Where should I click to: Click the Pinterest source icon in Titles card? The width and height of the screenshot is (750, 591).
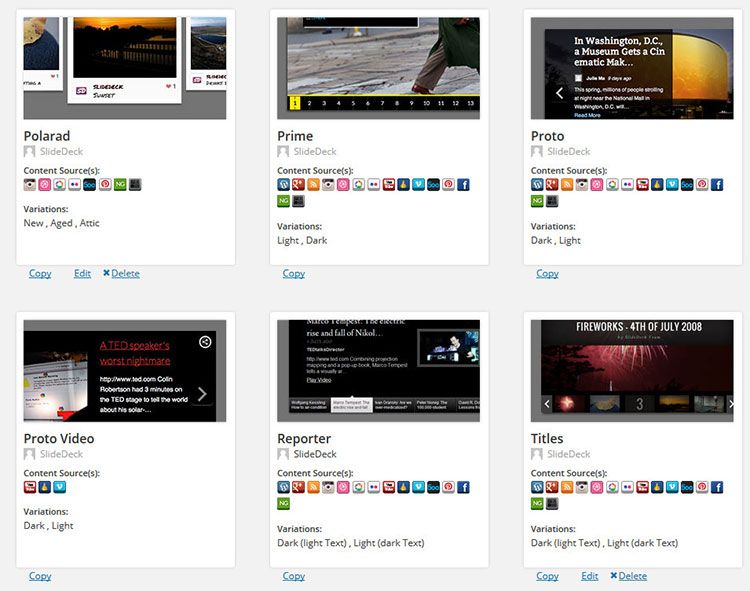tap(702, 487)
